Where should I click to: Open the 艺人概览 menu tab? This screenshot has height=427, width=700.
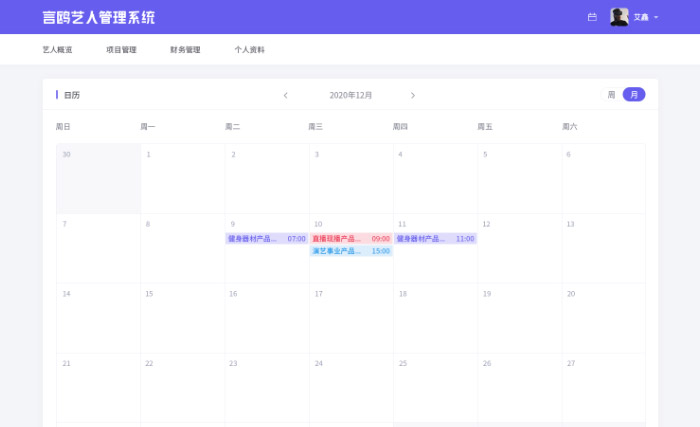(57, 50)
